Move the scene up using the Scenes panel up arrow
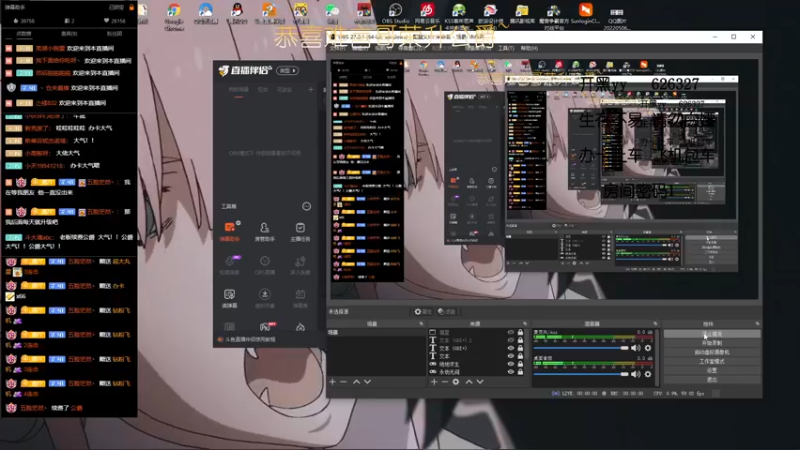The image size is (800, 450). click(357, 382)
